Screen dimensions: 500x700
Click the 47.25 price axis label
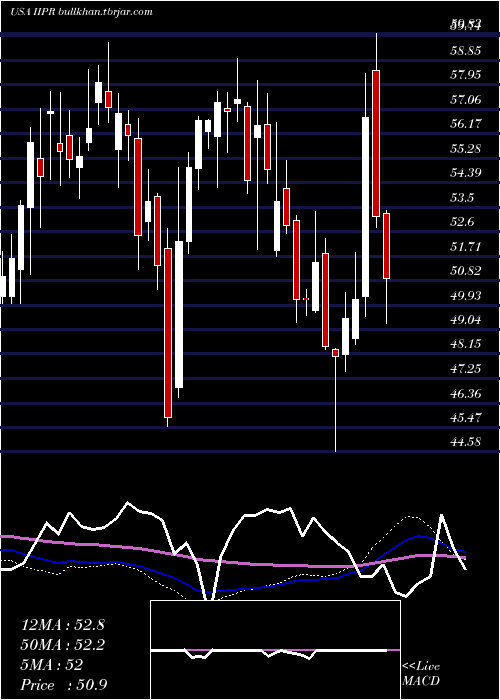[x=465, y=368]
